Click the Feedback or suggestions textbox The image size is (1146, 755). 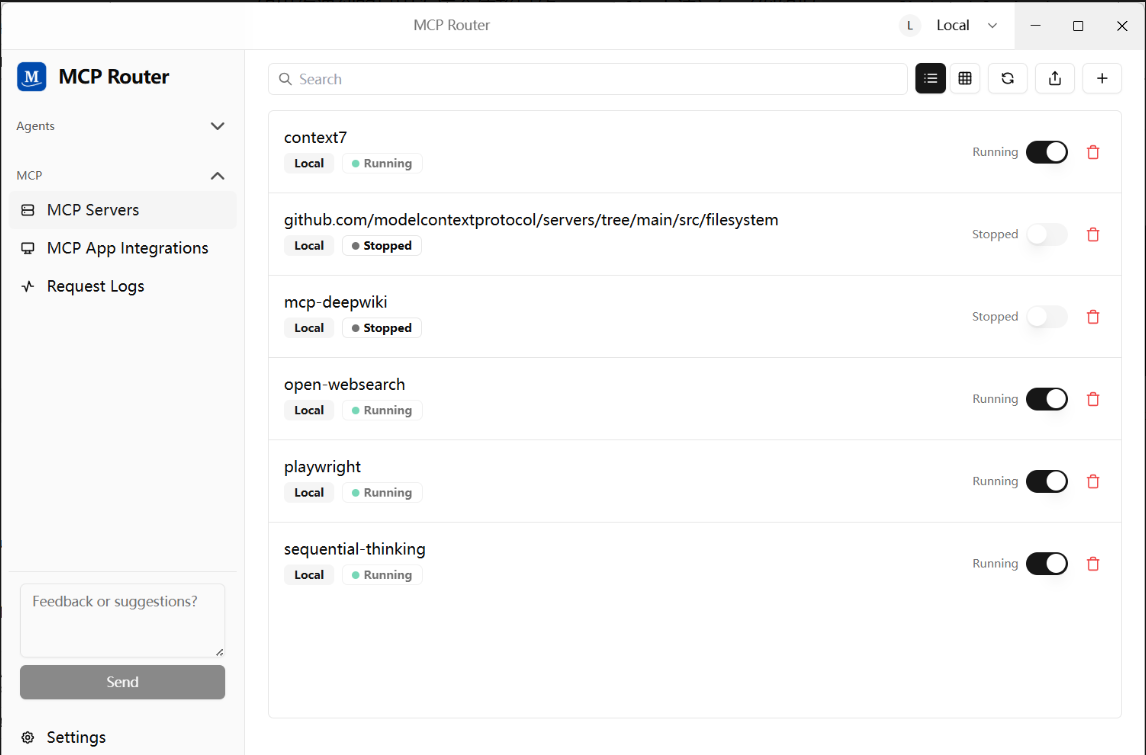[x=123, y=621]
